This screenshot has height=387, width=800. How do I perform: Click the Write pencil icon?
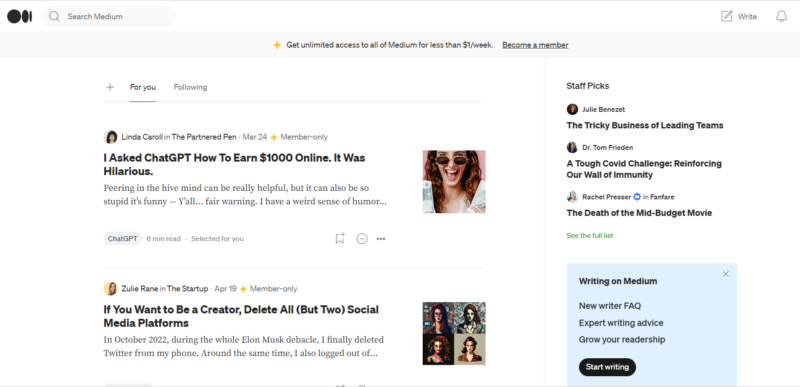click(727, 16)
